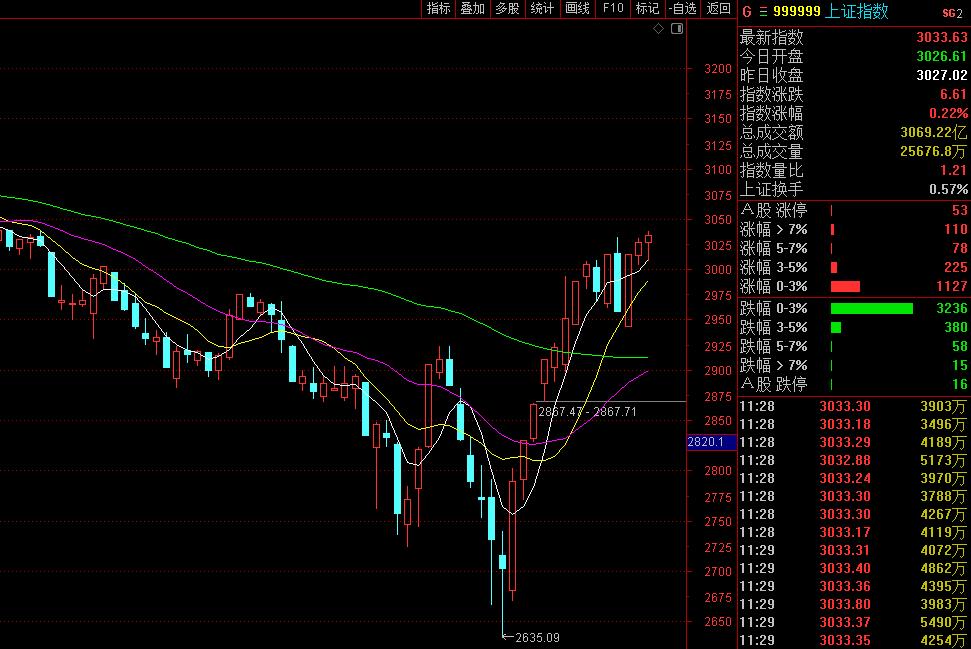This screenshot has height=649, width=971.
Task: Click 最新指数 value 3033.63
Action: (942, 37)
